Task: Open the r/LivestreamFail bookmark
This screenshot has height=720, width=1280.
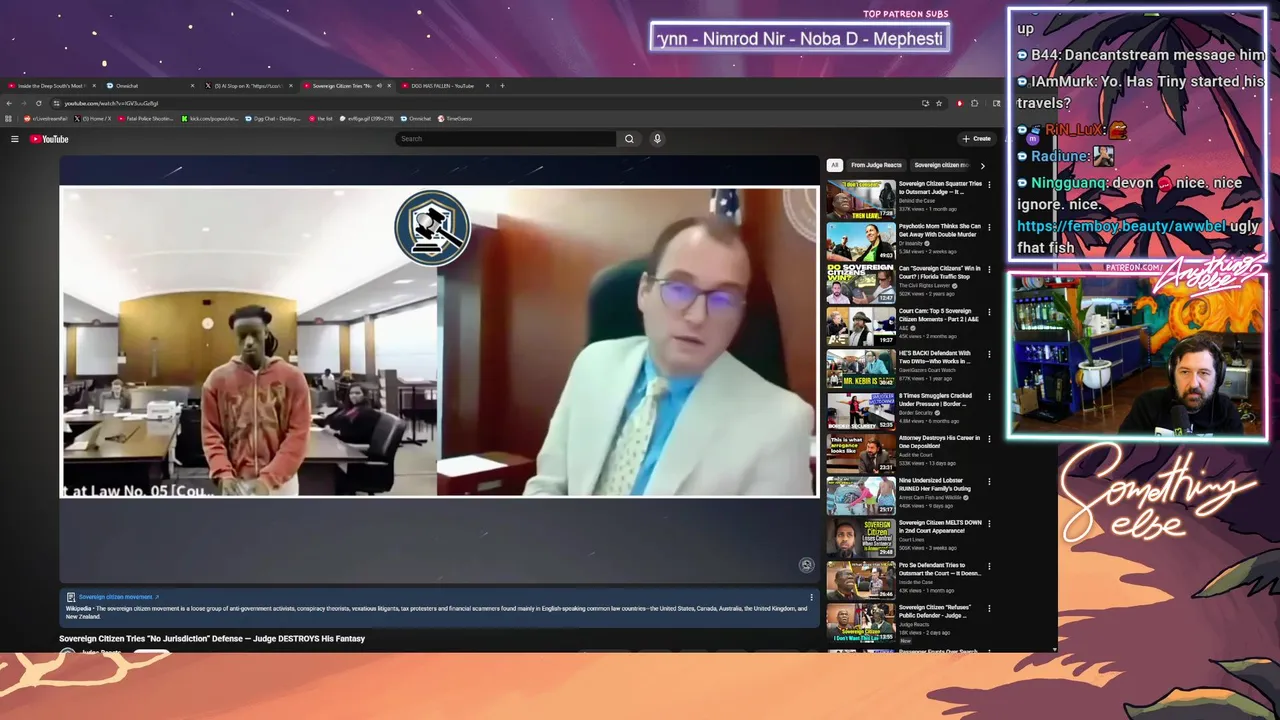Action: (45, 118)
